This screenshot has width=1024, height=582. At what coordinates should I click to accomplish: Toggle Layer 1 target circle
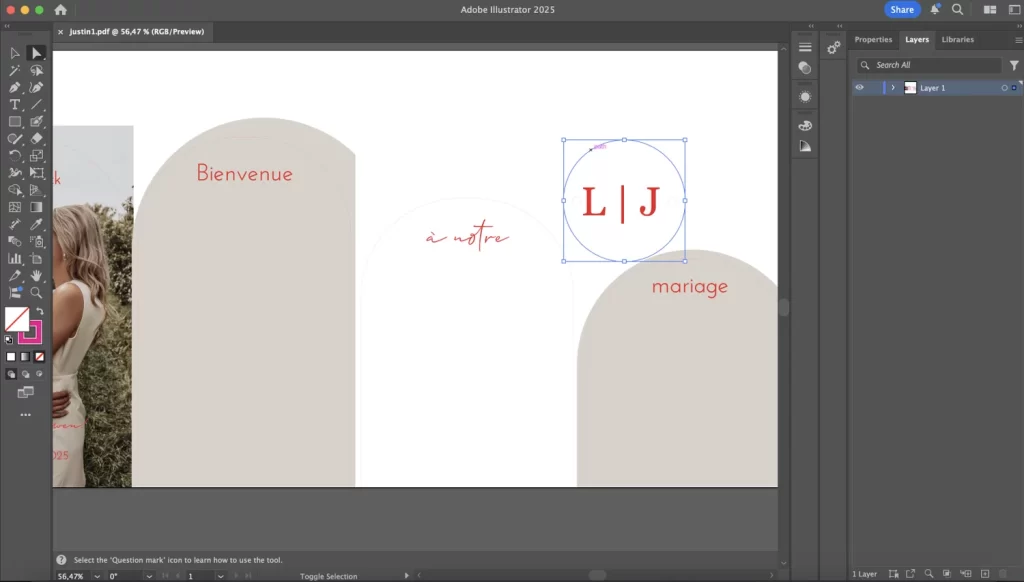point(1004,88)
